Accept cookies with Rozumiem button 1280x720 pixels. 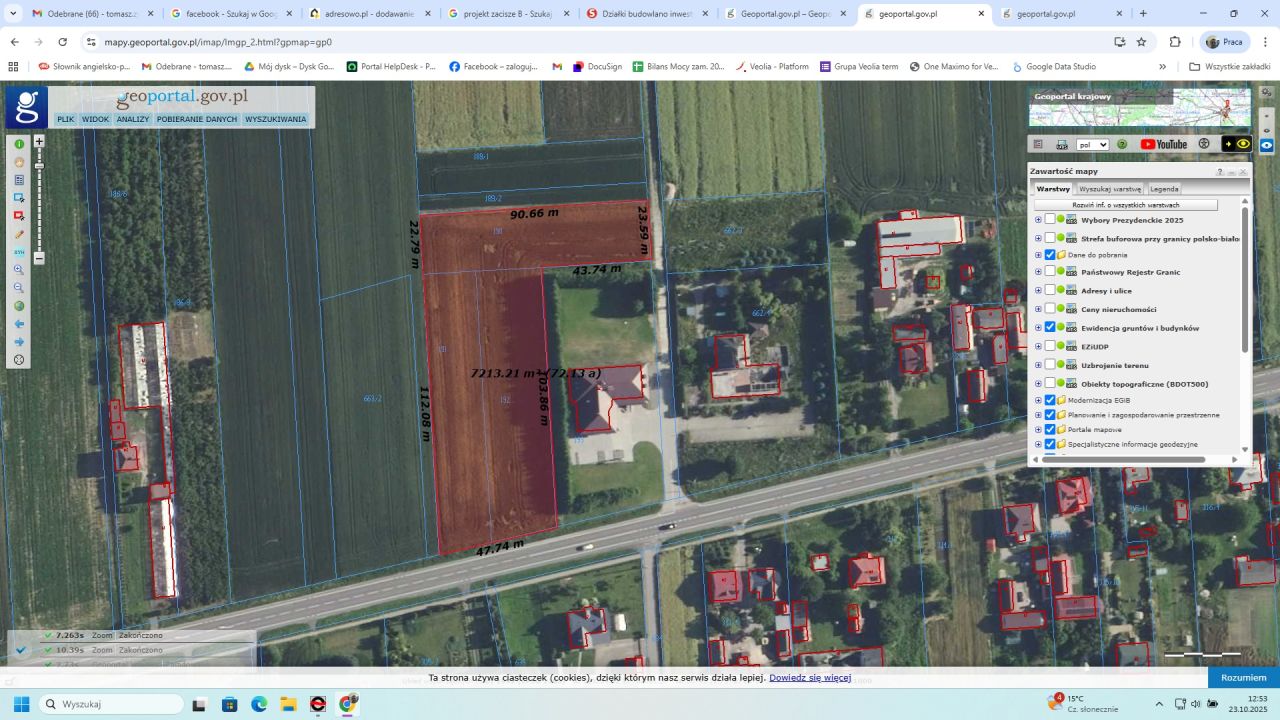click(x=1244, y=677)
